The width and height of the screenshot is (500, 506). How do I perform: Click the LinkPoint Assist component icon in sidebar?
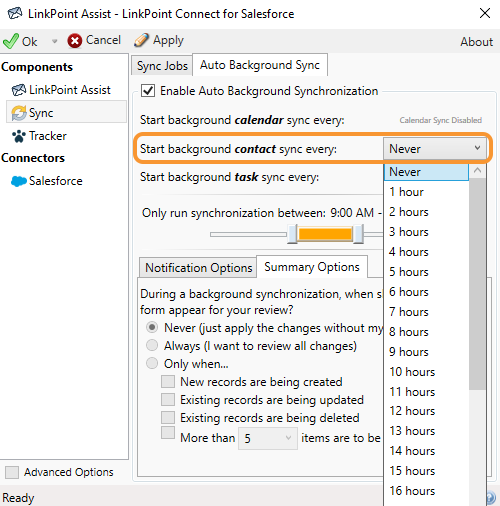pyautogui.click(x=19, y=90)
